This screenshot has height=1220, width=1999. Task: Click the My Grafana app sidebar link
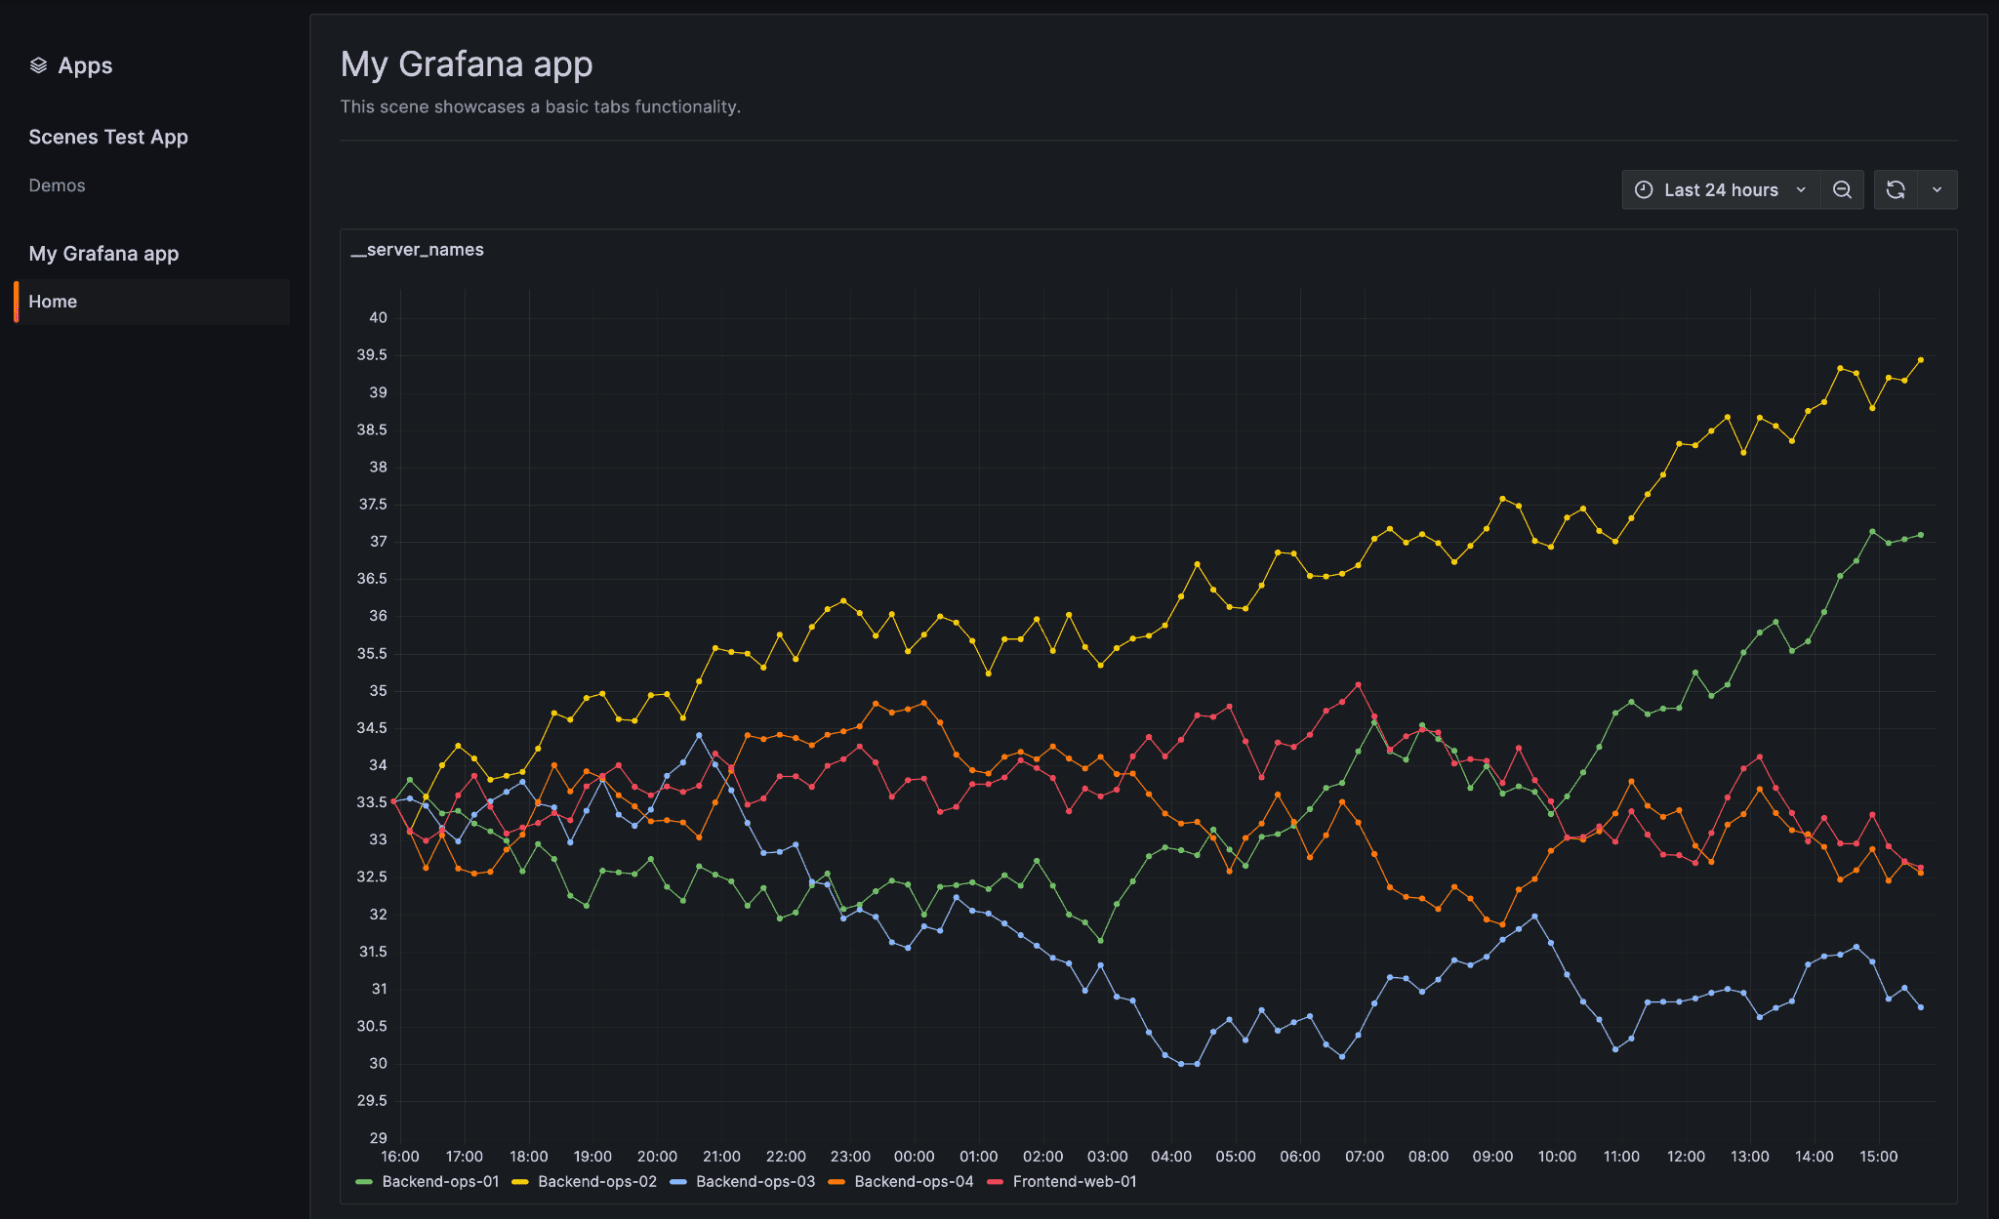click(104, 253)
